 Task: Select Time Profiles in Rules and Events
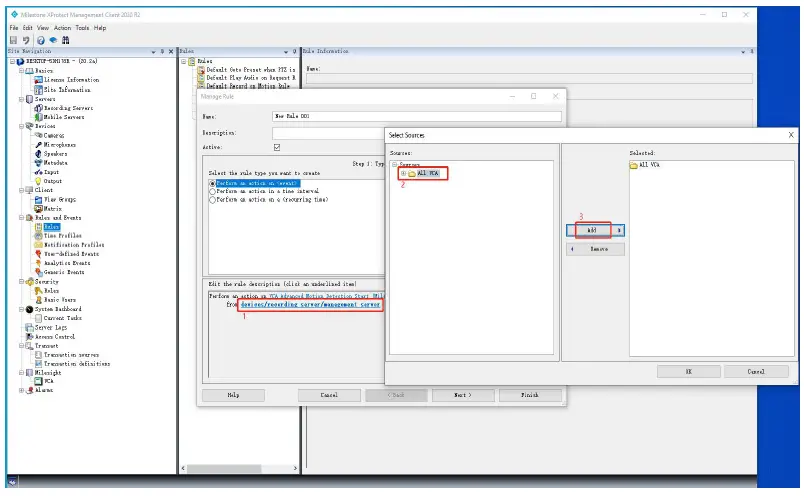(63, 235)
